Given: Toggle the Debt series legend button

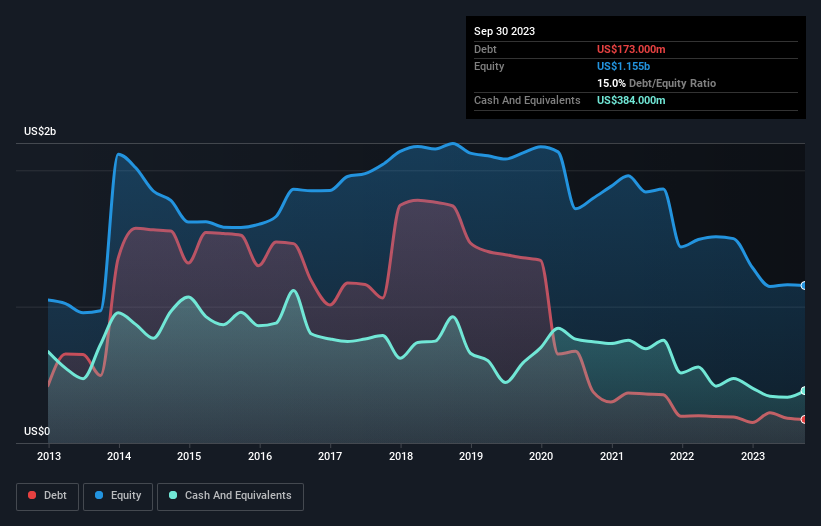Looking at the screenshot, I should tap(48, 496).
